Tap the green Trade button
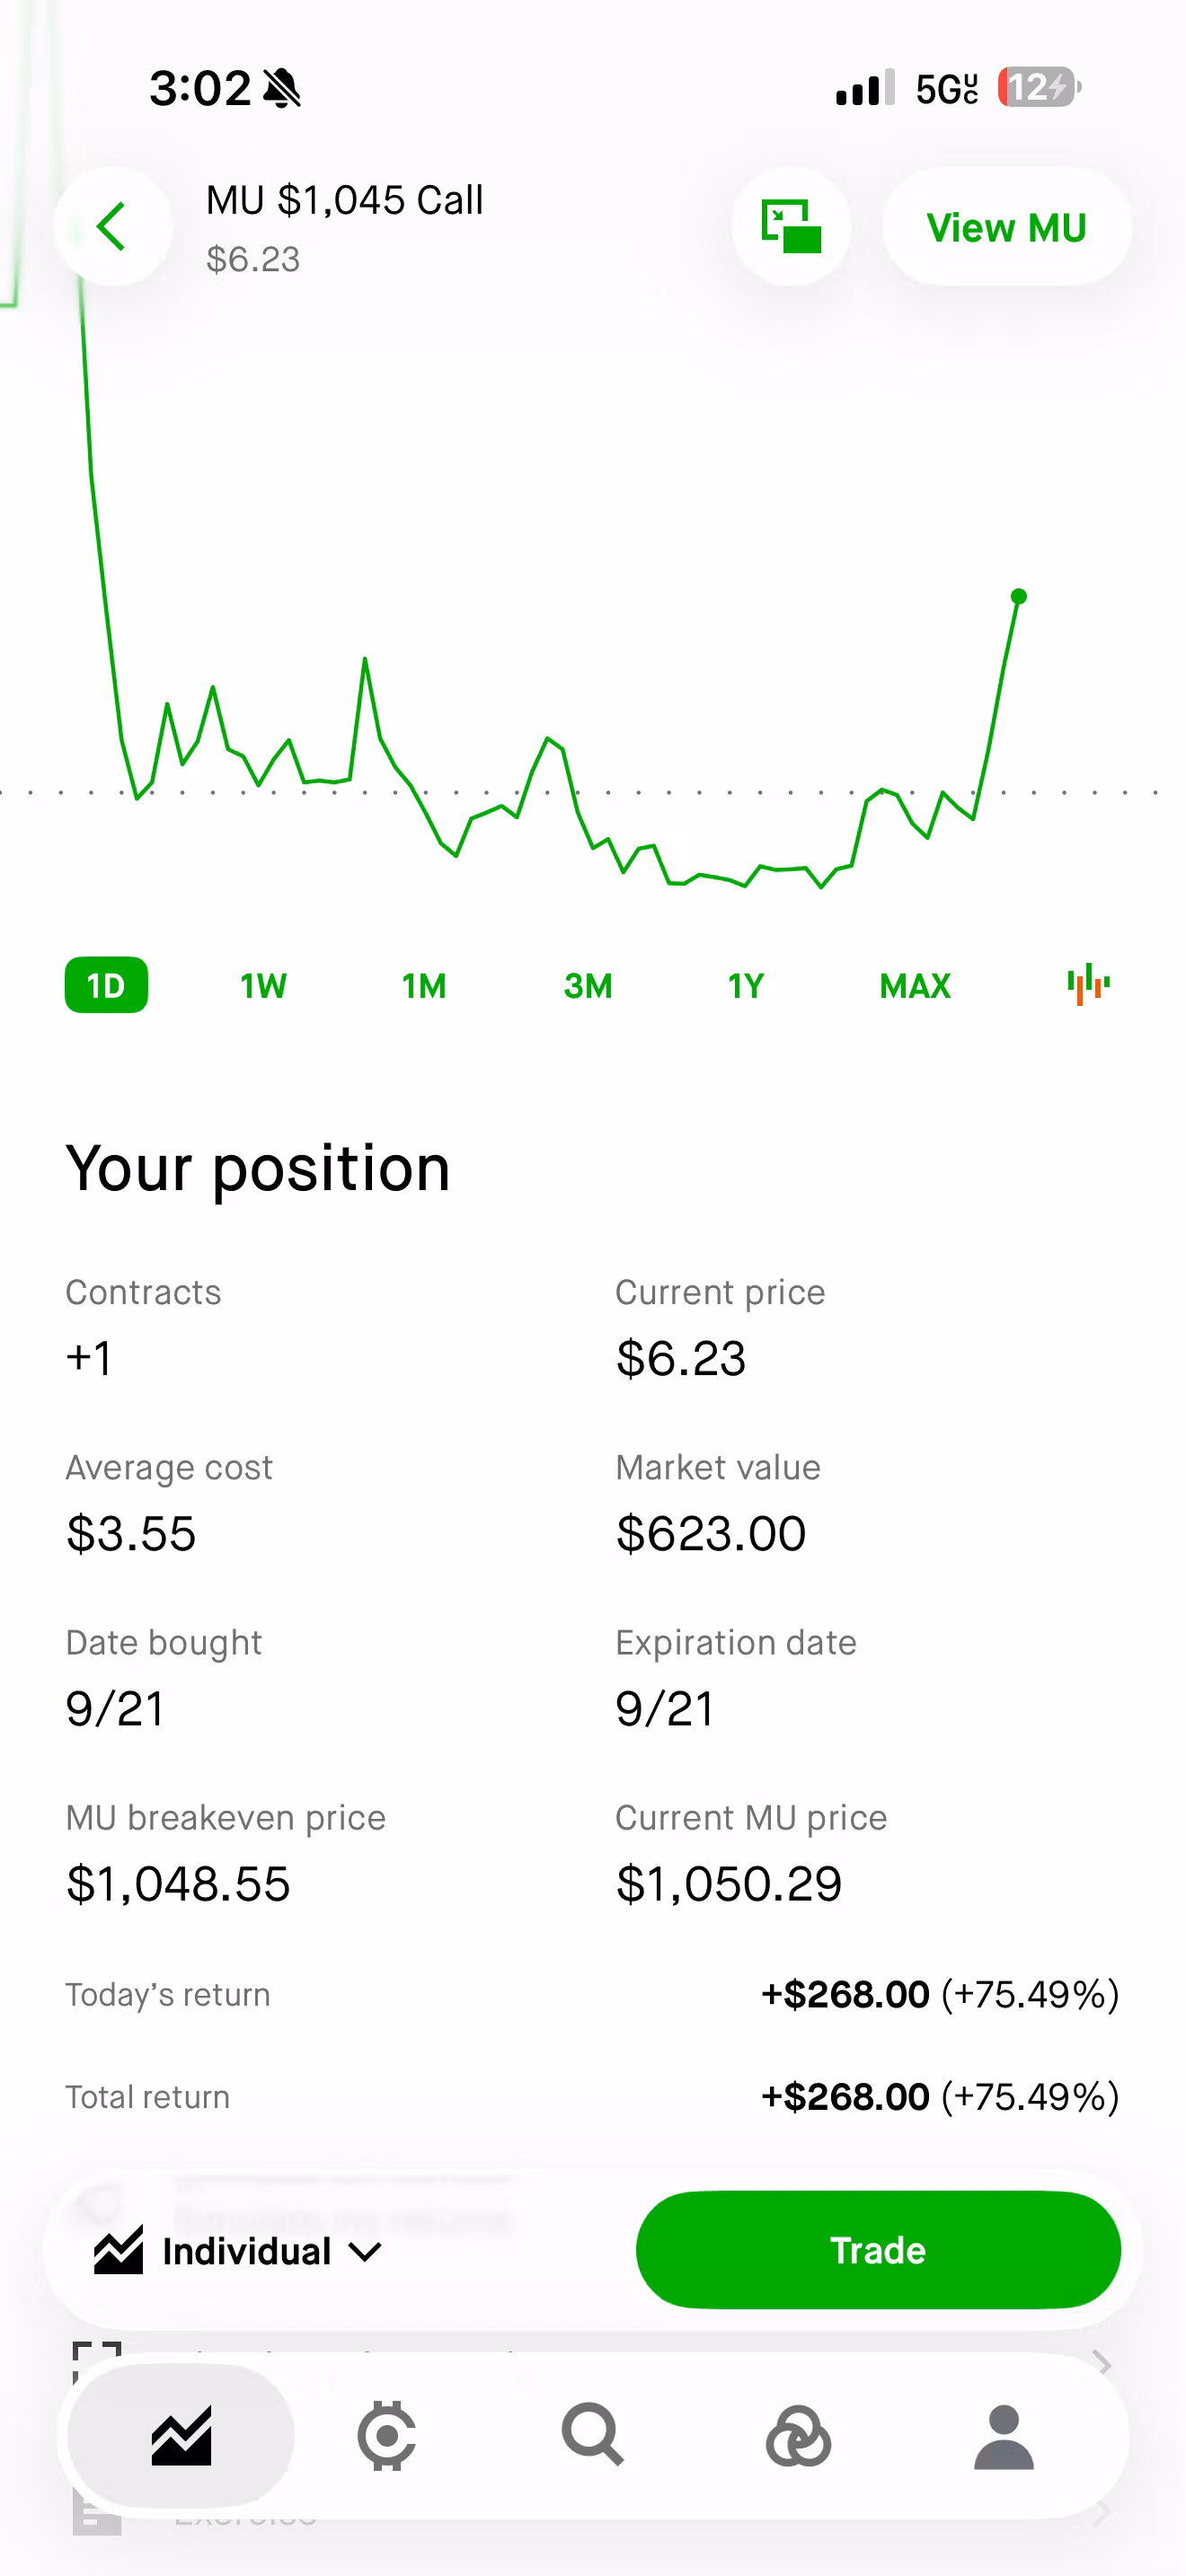This screenshot has height=2576, width=1186. click(878, 2250)
